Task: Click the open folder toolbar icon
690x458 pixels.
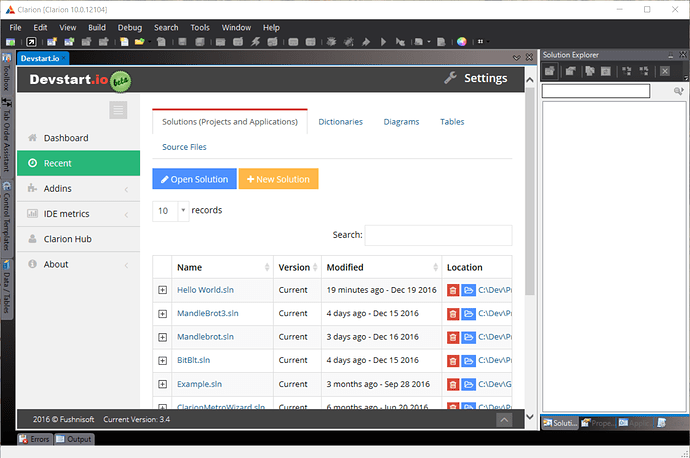Action: [x=139, y=42]
